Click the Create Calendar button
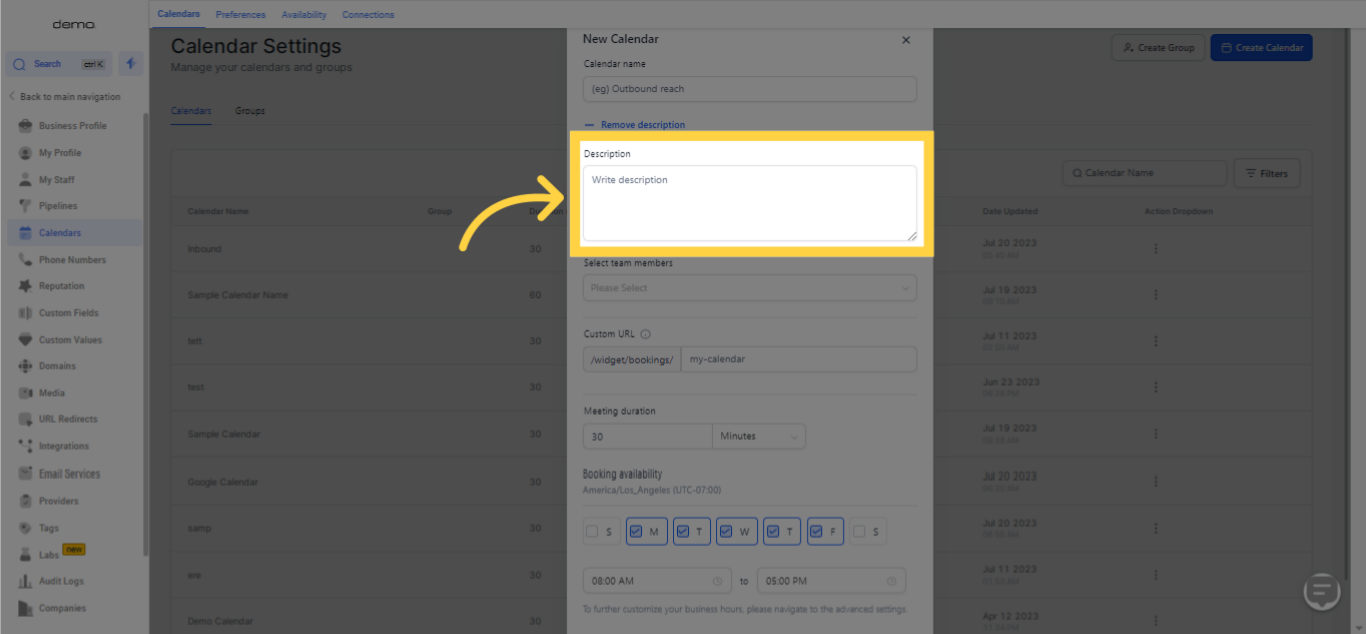1366x634 pixels. [x=1261, y=48]
